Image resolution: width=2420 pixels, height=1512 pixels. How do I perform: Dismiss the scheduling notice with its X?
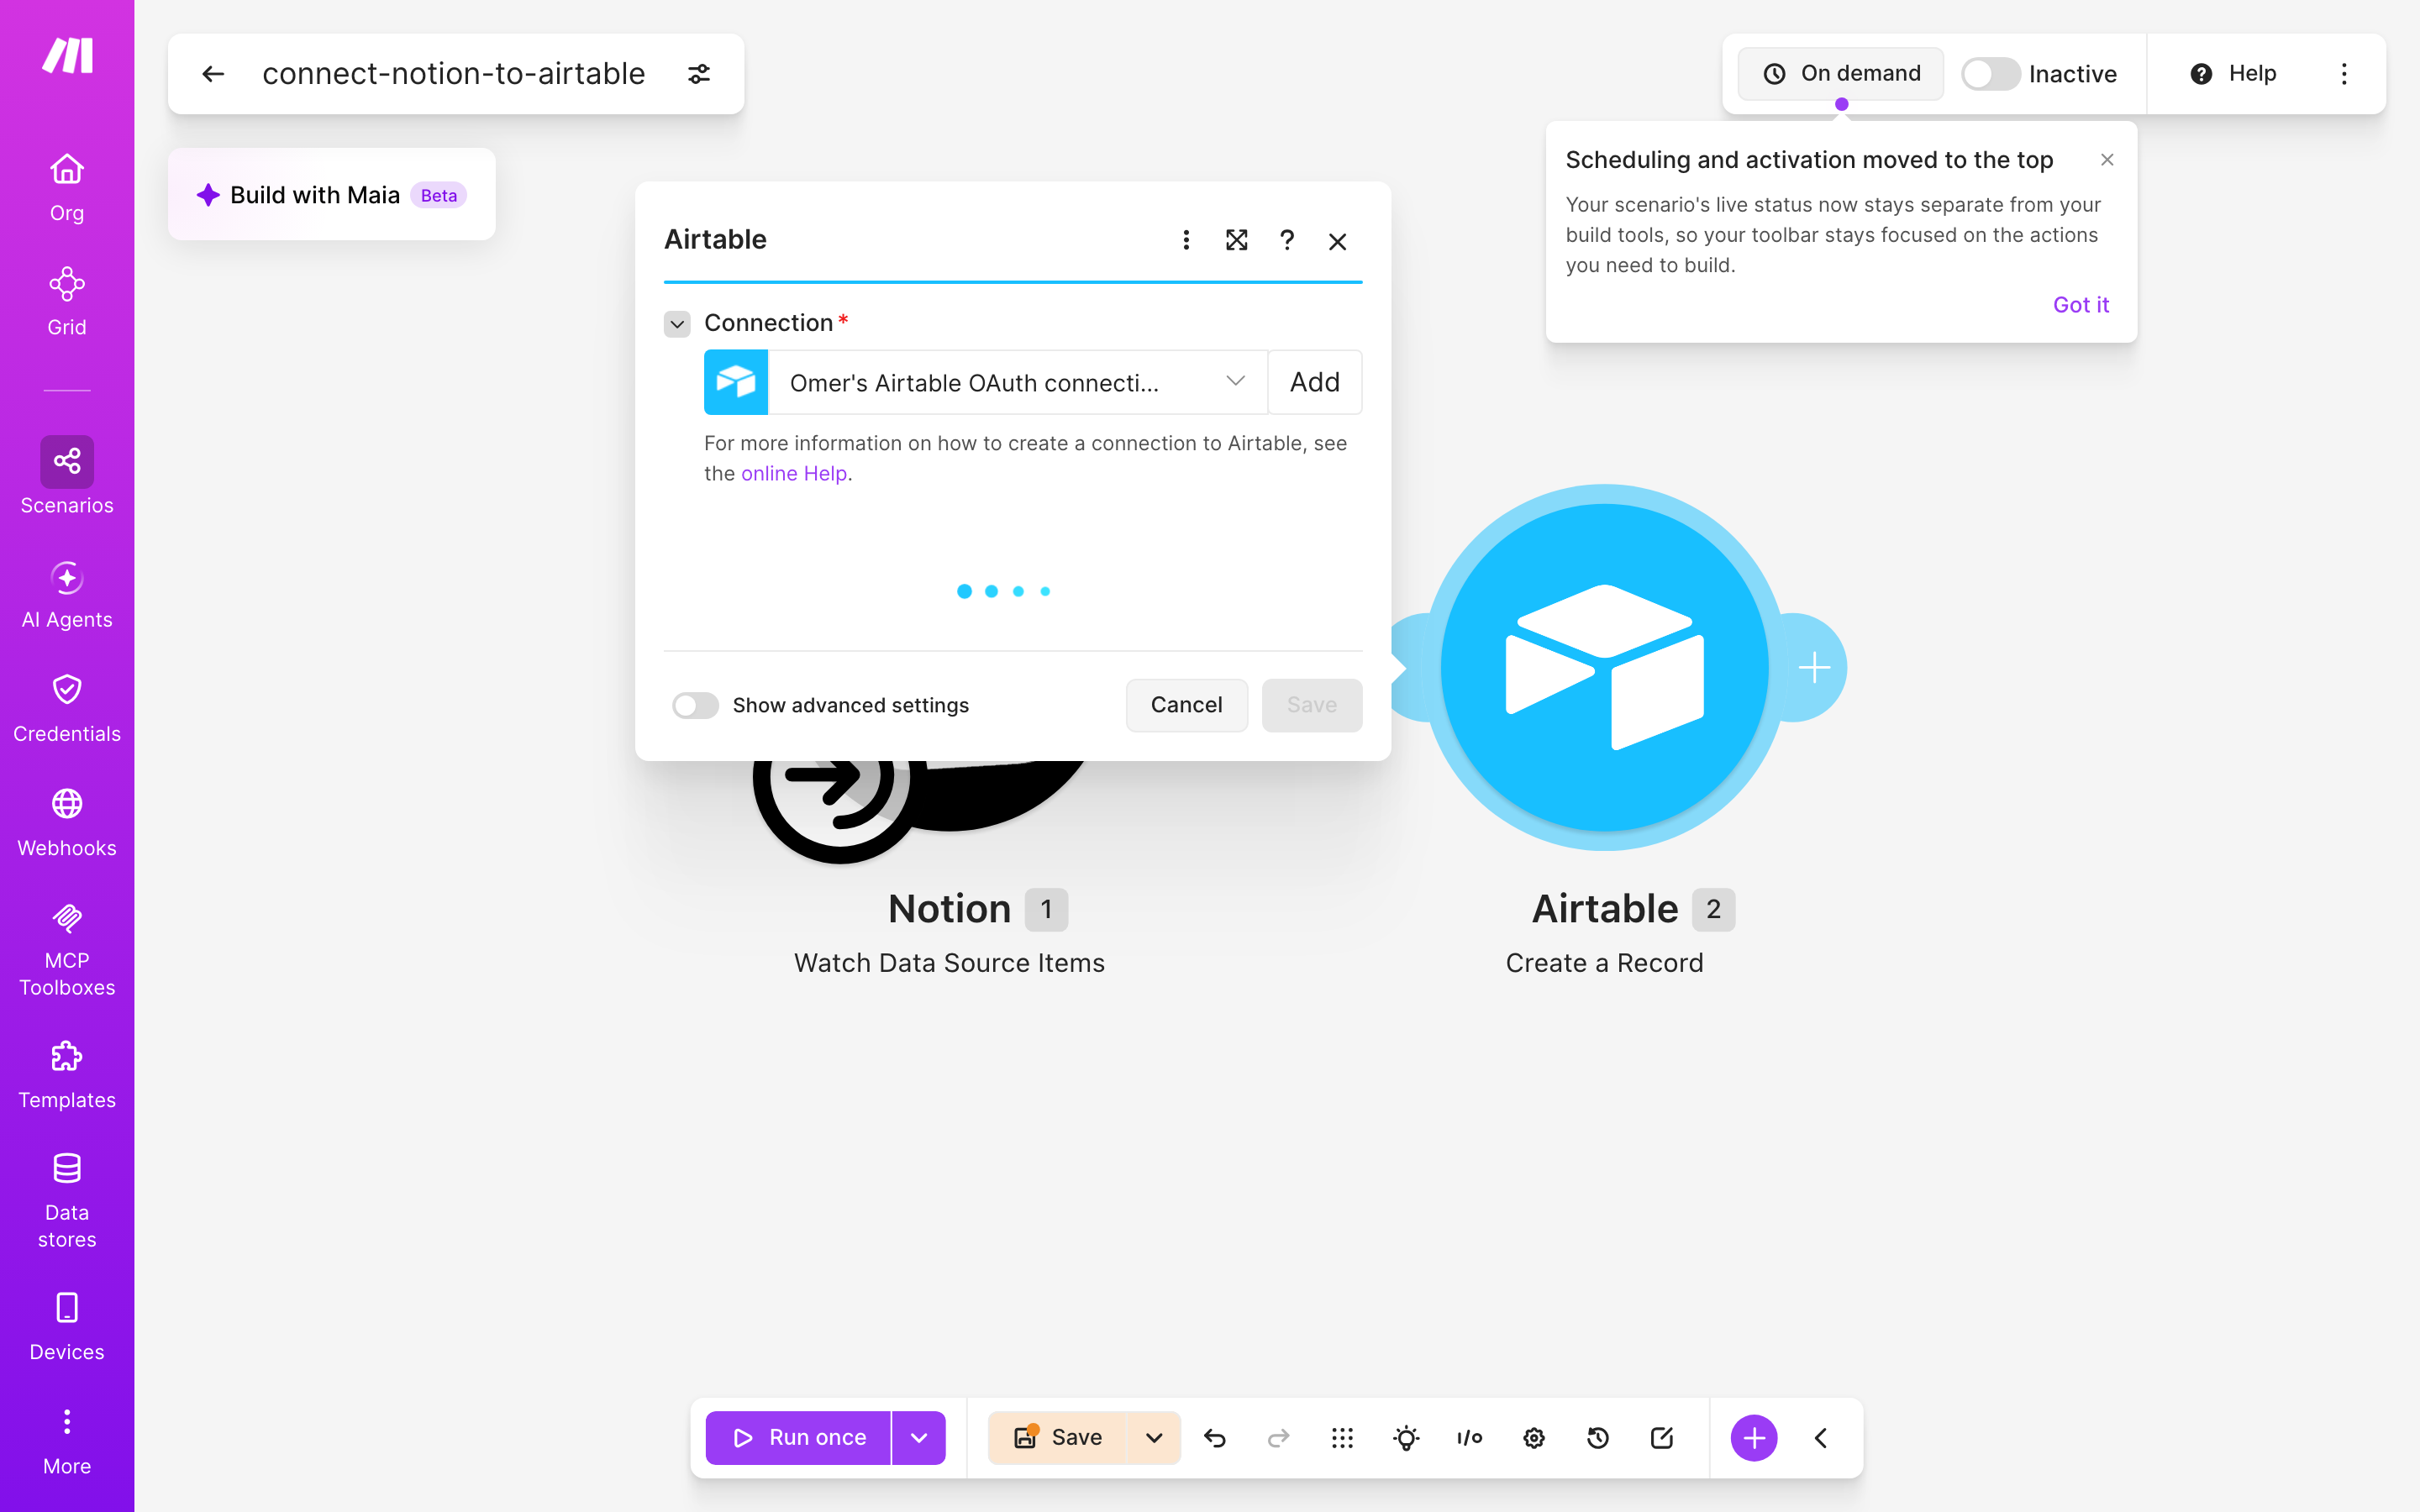click(x=2107, y=160)
